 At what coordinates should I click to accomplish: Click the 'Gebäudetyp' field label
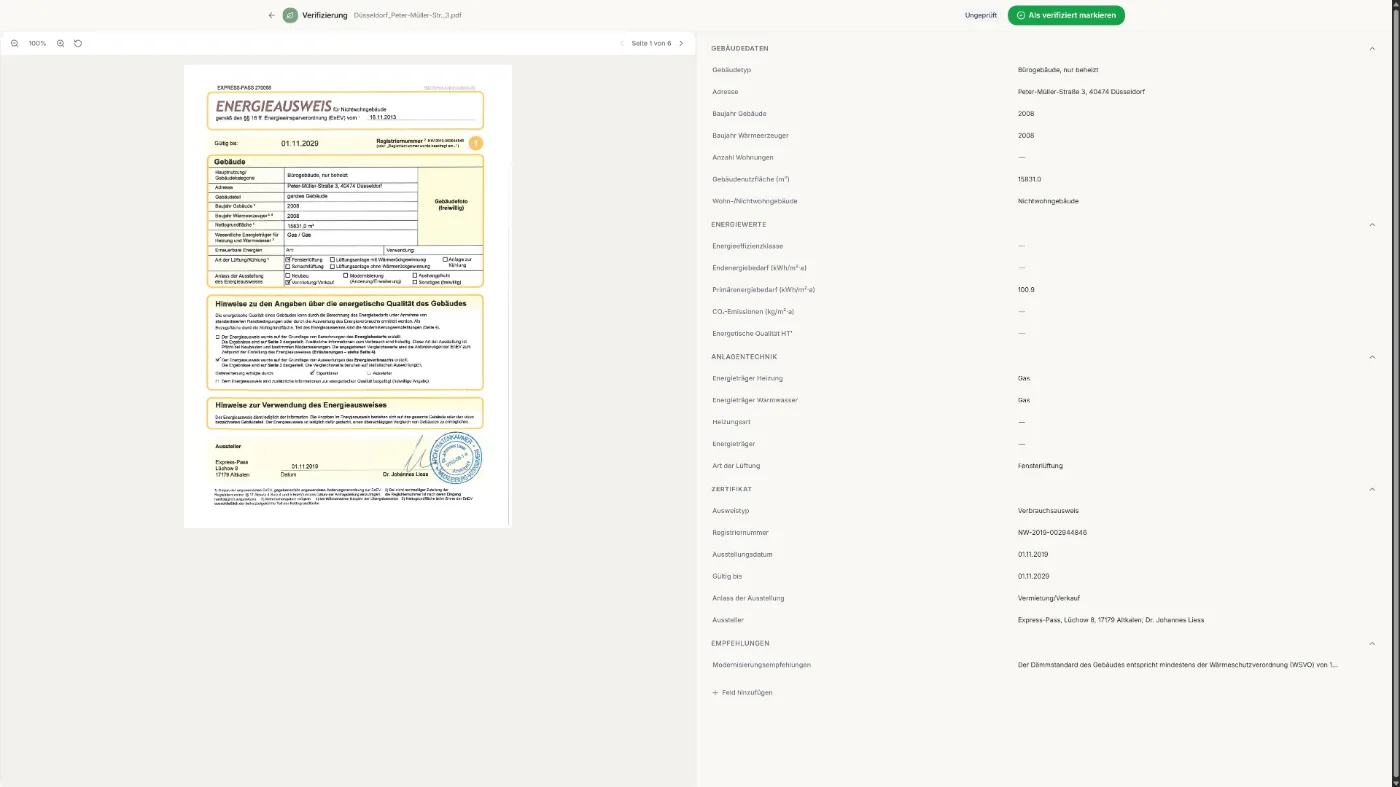point(731,70)
